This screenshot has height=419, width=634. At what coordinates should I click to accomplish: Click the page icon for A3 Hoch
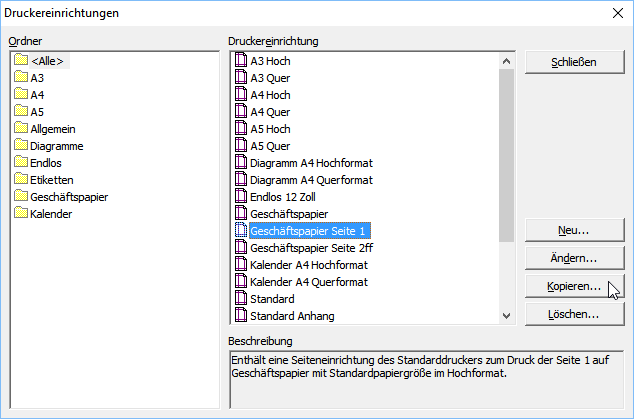(241, 60)
